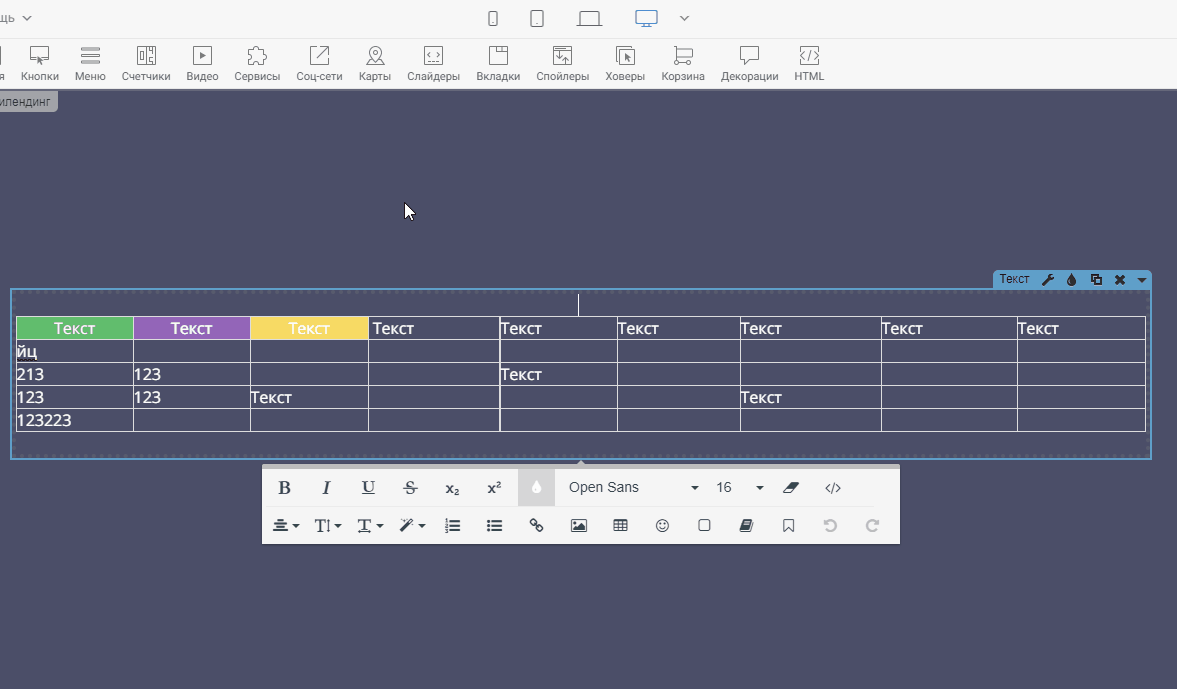Click the insert link icon

click(536, 525)
